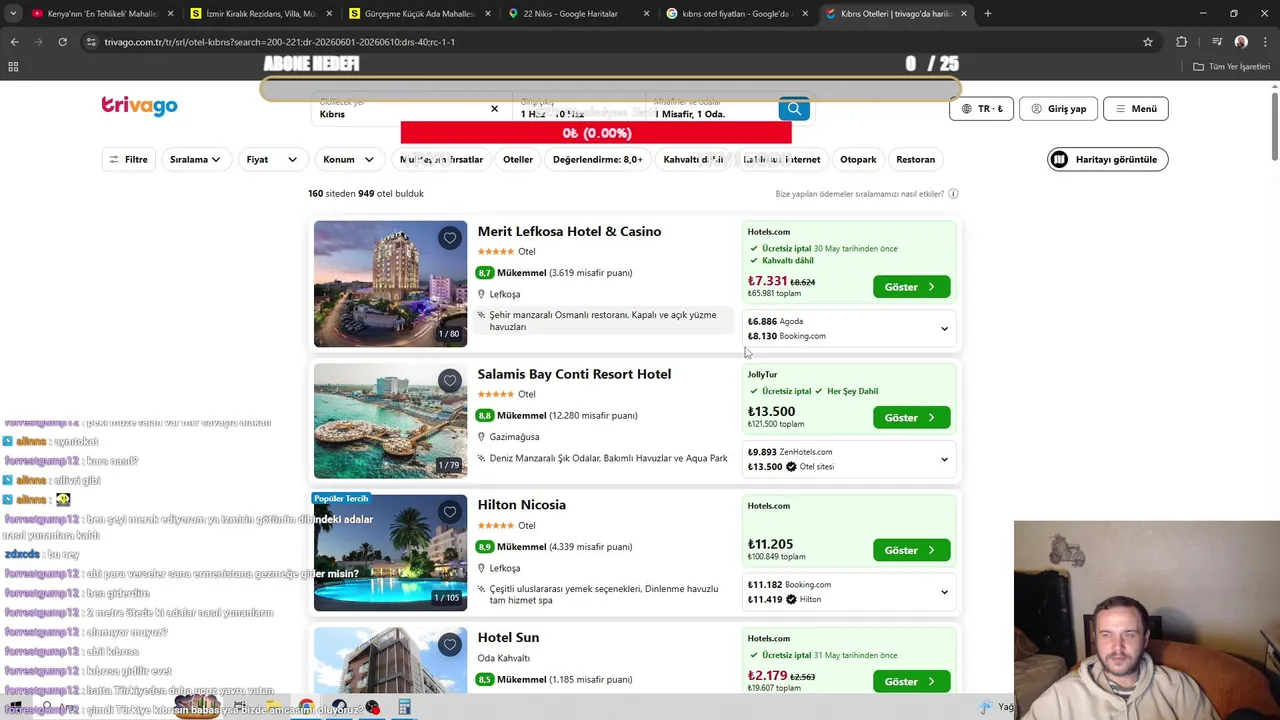Open the Filtre filter button
Screen dimensions: 1280x720
tap(128, 159)
